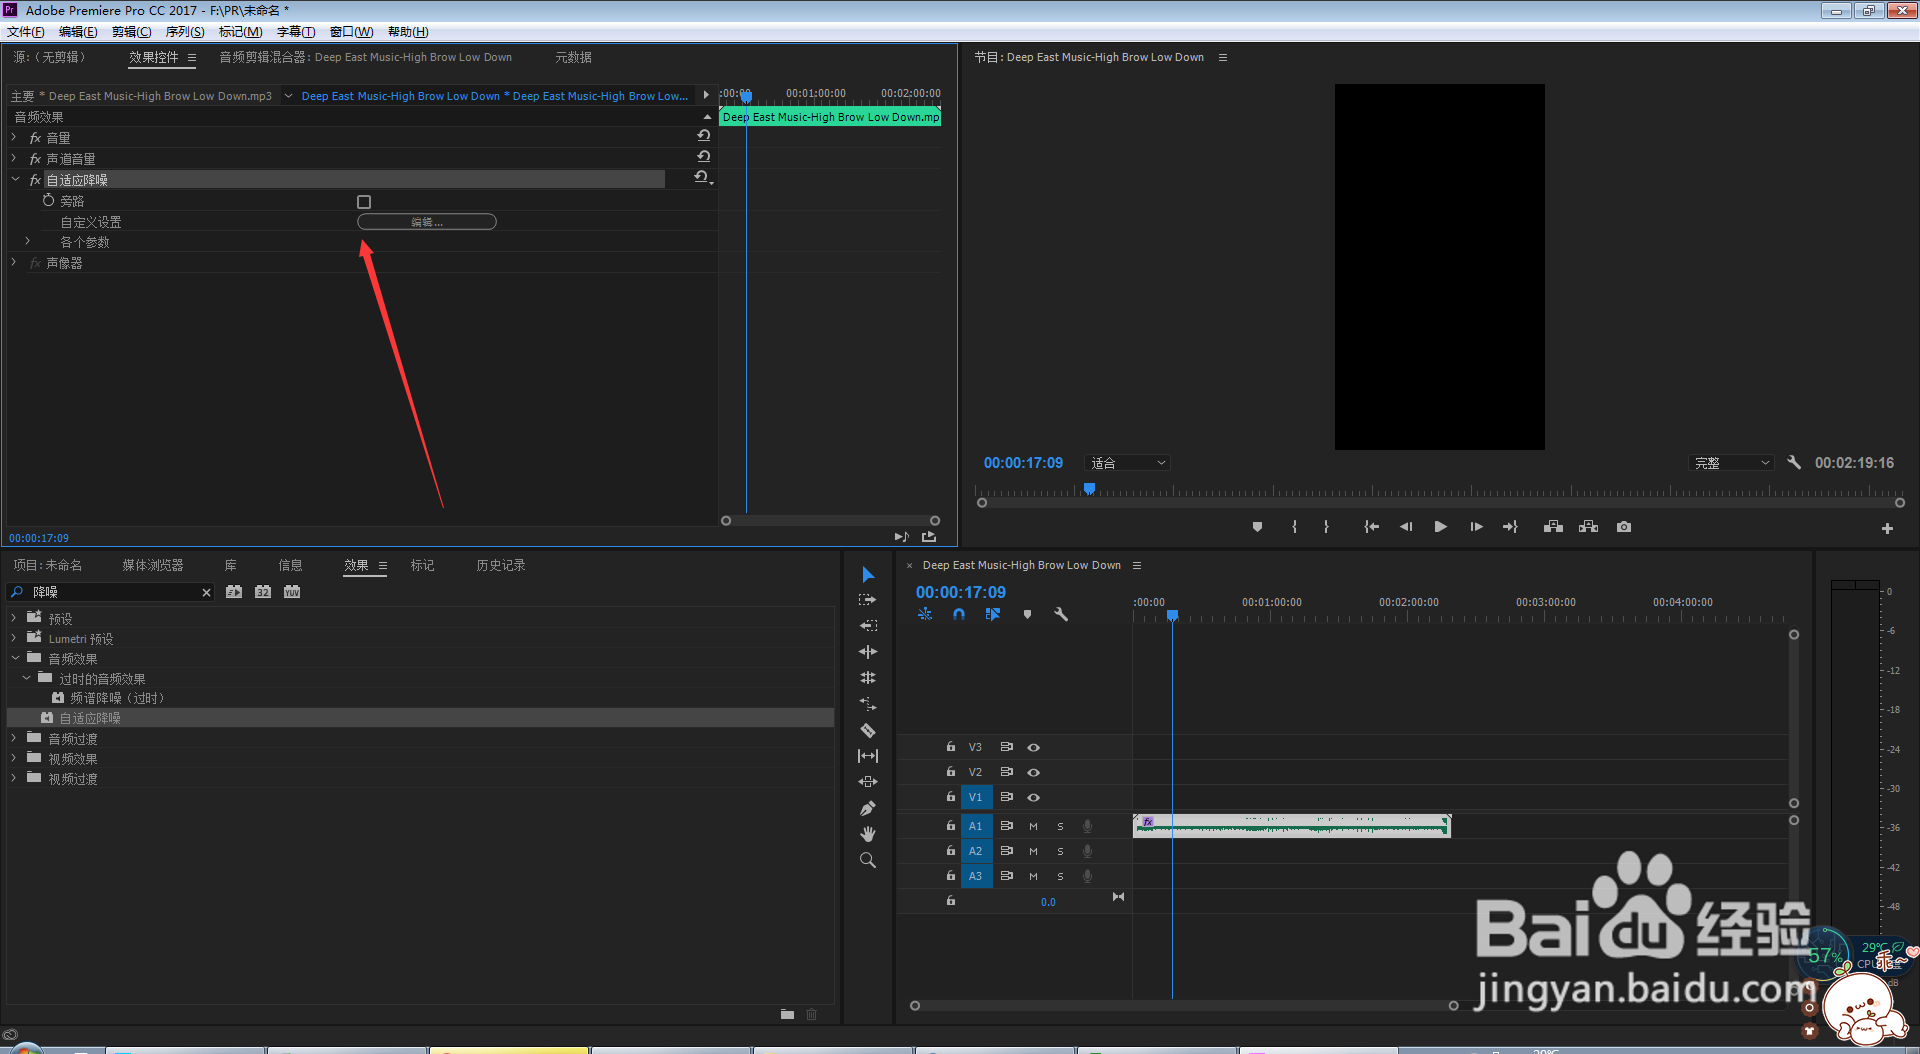The width and height of the screenshot is (1920, 1054).
Task: Toggle lock on track A3
Action: [x=951, y=876]
